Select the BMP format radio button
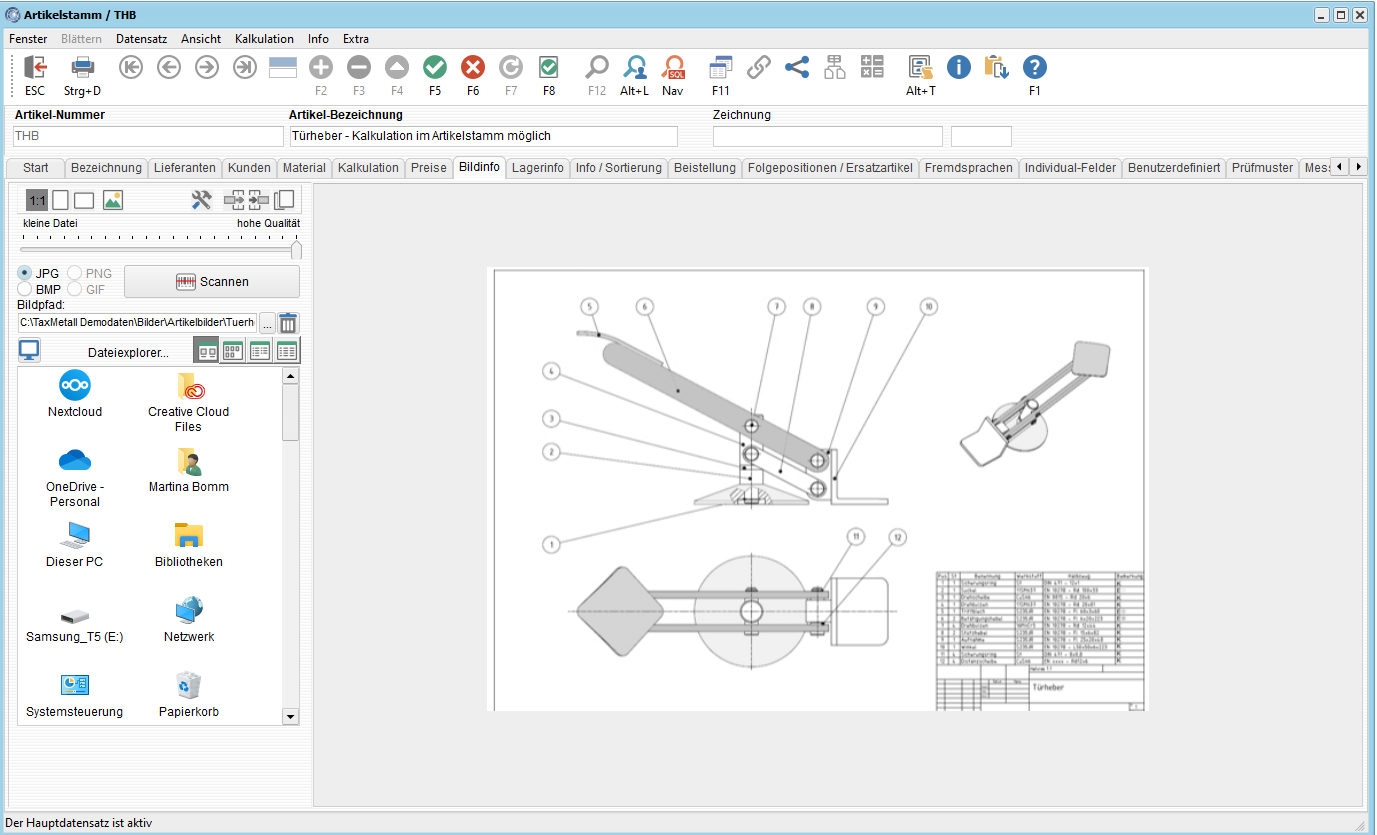Viewport: 1377px width, 835px height. pyautogui.click(x=25, y=289)
